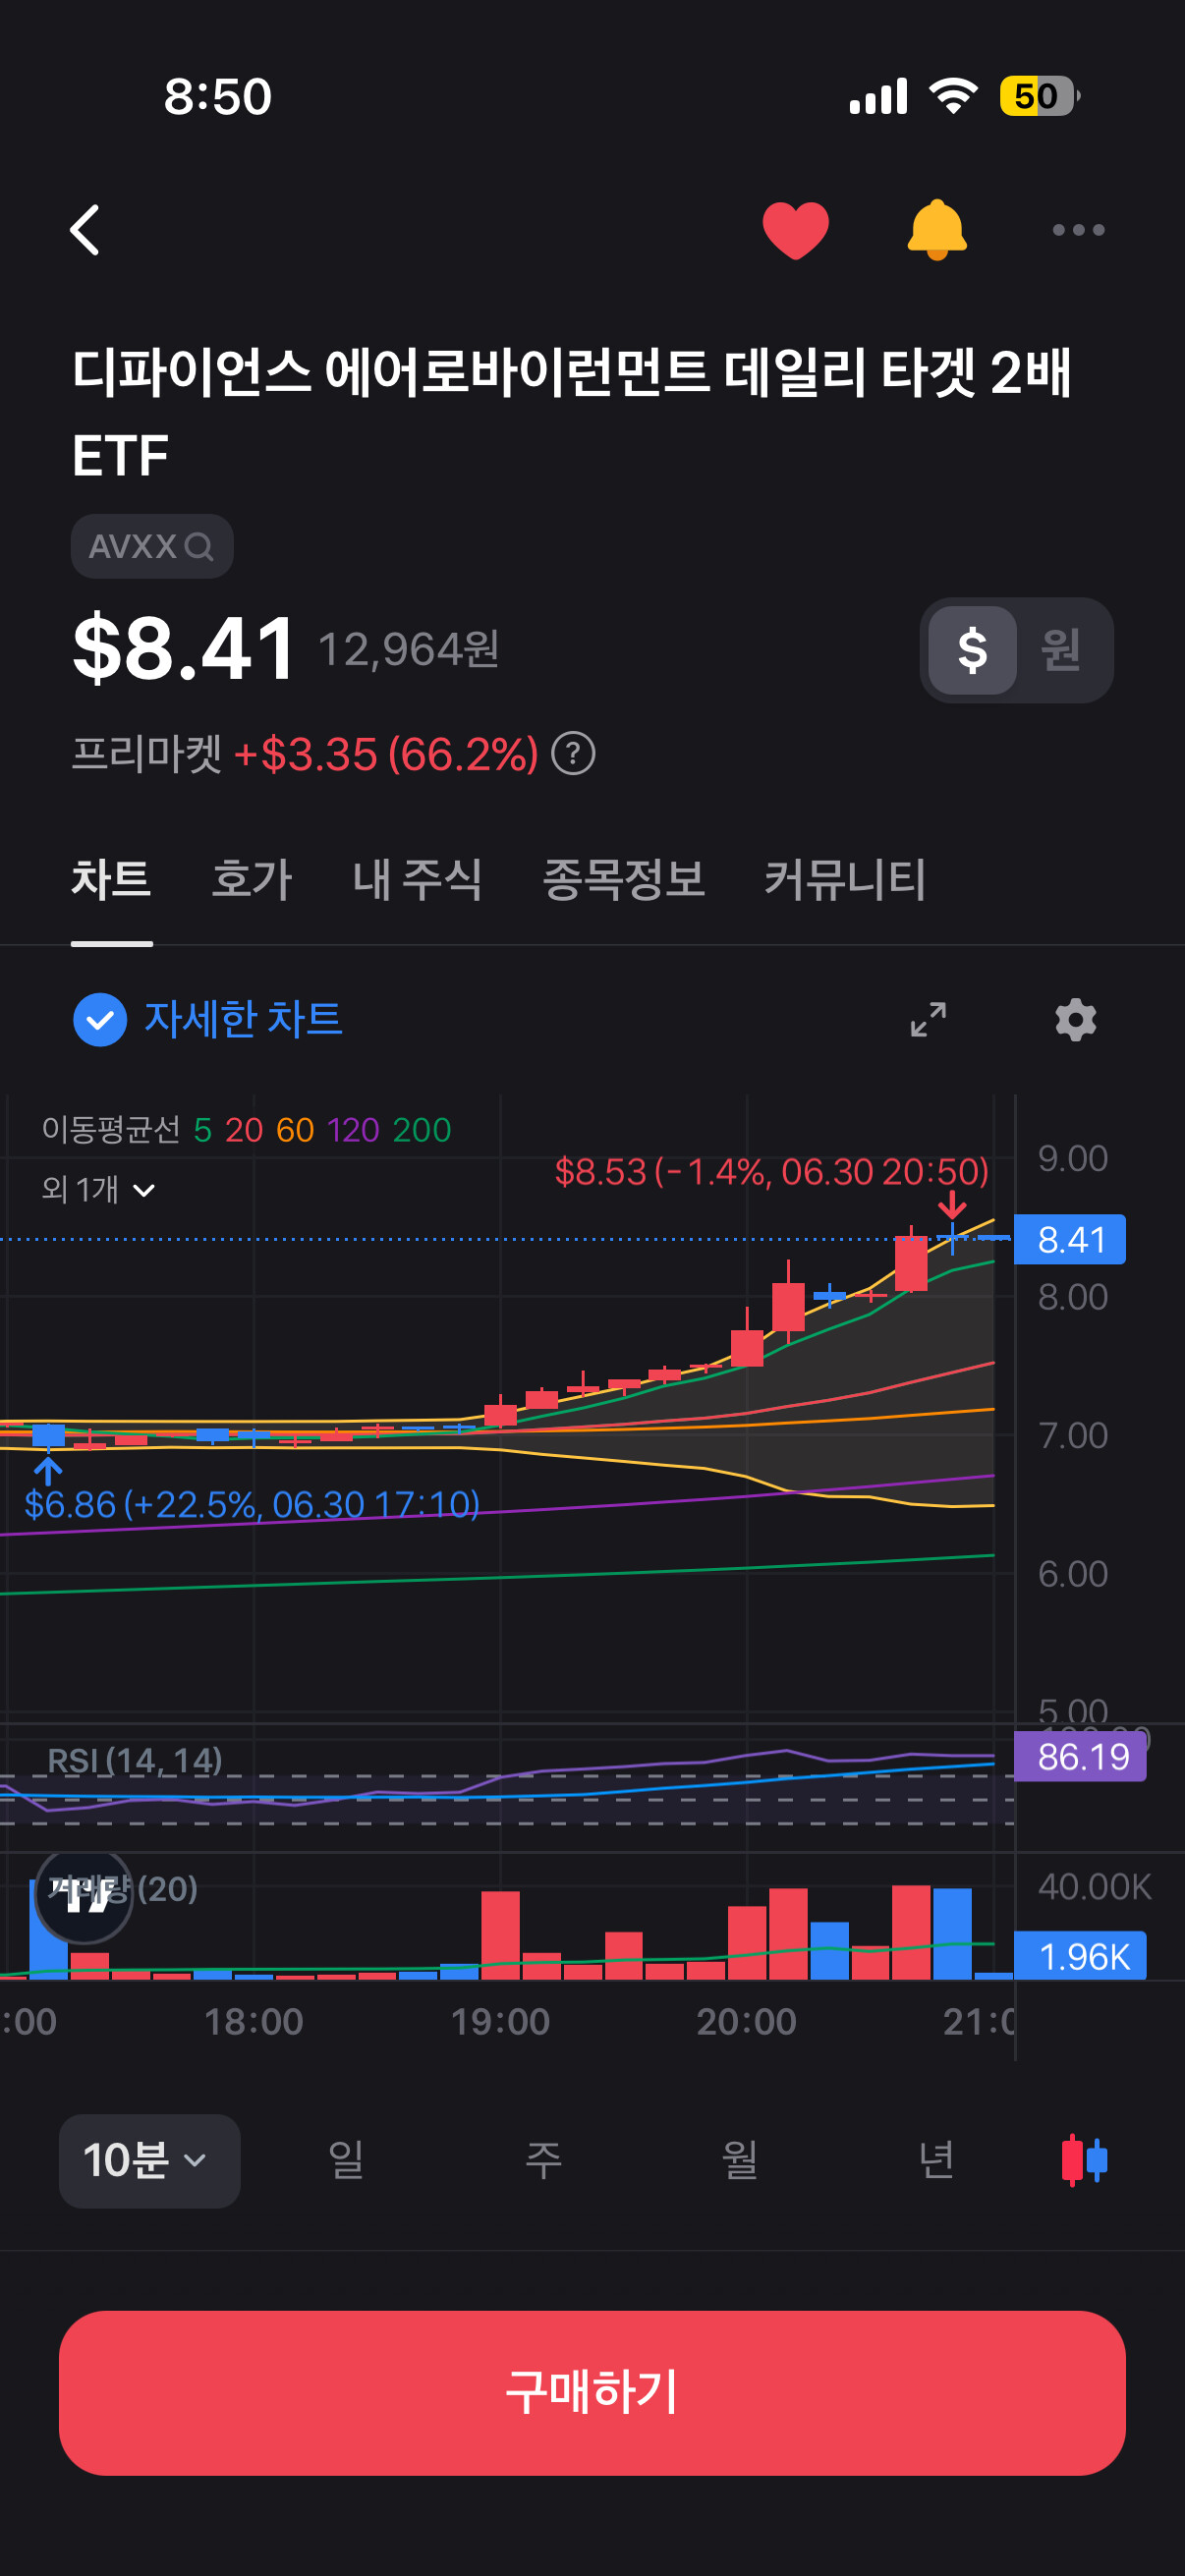Select the 일 daily interval
The image size is (1185, 2576).
(x=346, y=2160)
